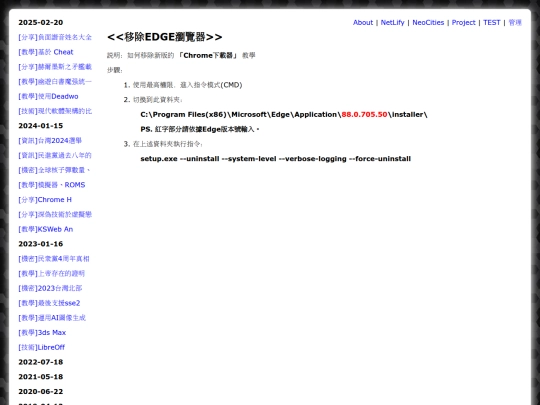Open the 管理 link in top navigation
This screenshot has width=540, height=405.
[x=515, y=22]
